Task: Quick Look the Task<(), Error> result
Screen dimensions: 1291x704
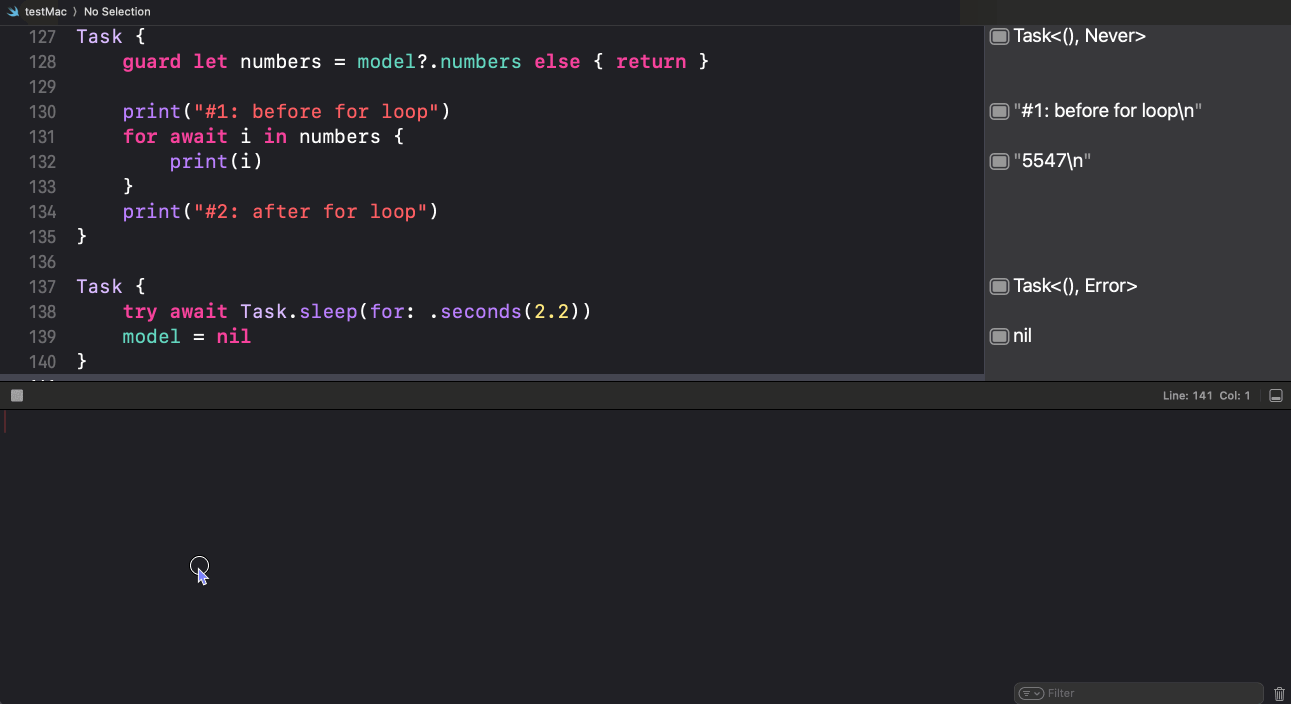Action: (x=999, y=287)
